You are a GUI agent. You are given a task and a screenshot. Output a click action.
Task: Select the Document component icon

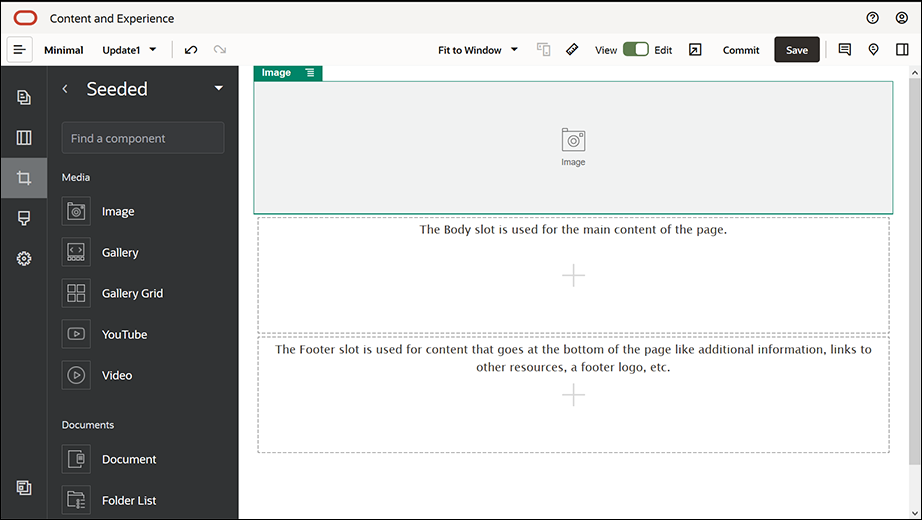[76, 459]
